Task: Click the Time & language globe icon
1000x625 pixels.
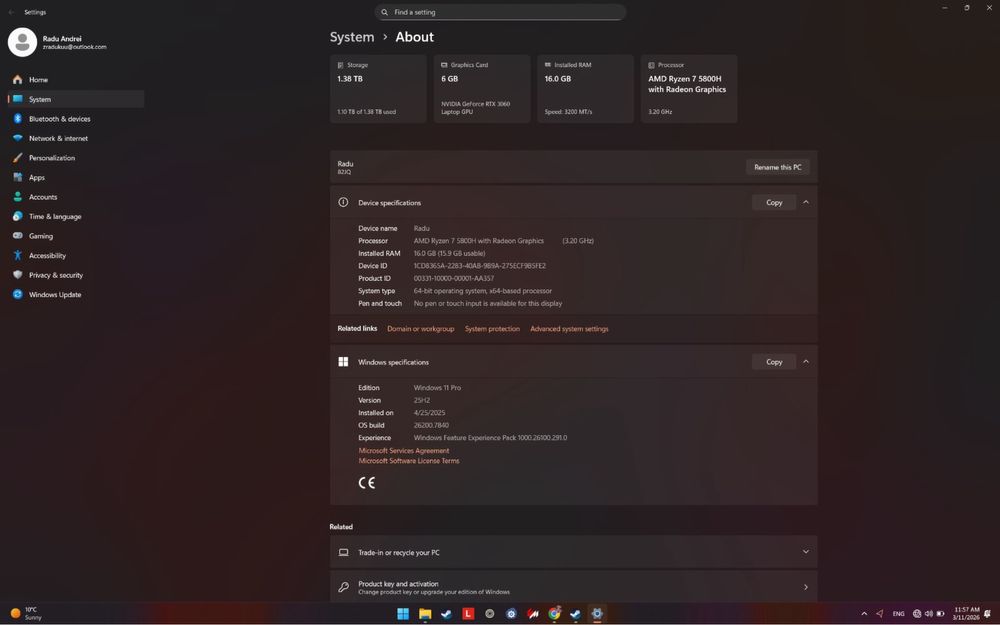Action: click(x=18, y=216)
